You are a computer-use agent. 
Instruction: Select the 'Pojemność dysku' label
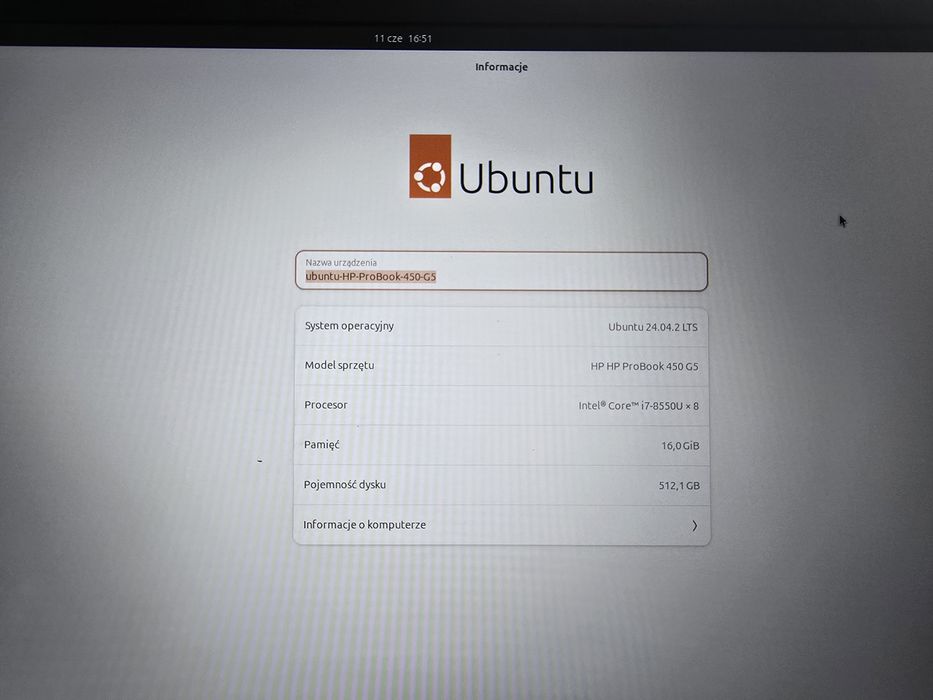tap(345, 485)
